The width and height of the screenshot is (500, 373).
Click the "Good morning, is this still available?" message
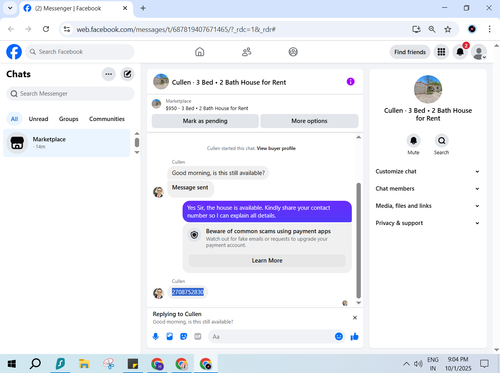218,173
